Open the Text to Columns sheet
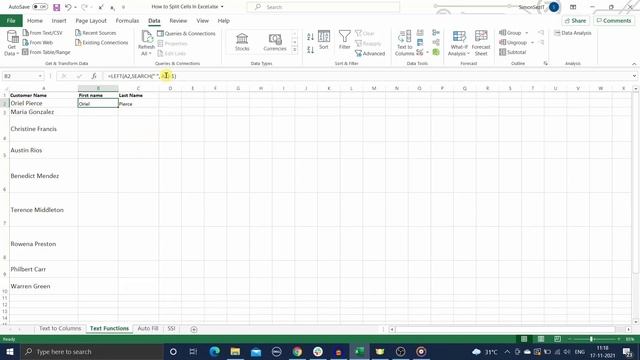 pyautogui.click(x=60, y=329)
